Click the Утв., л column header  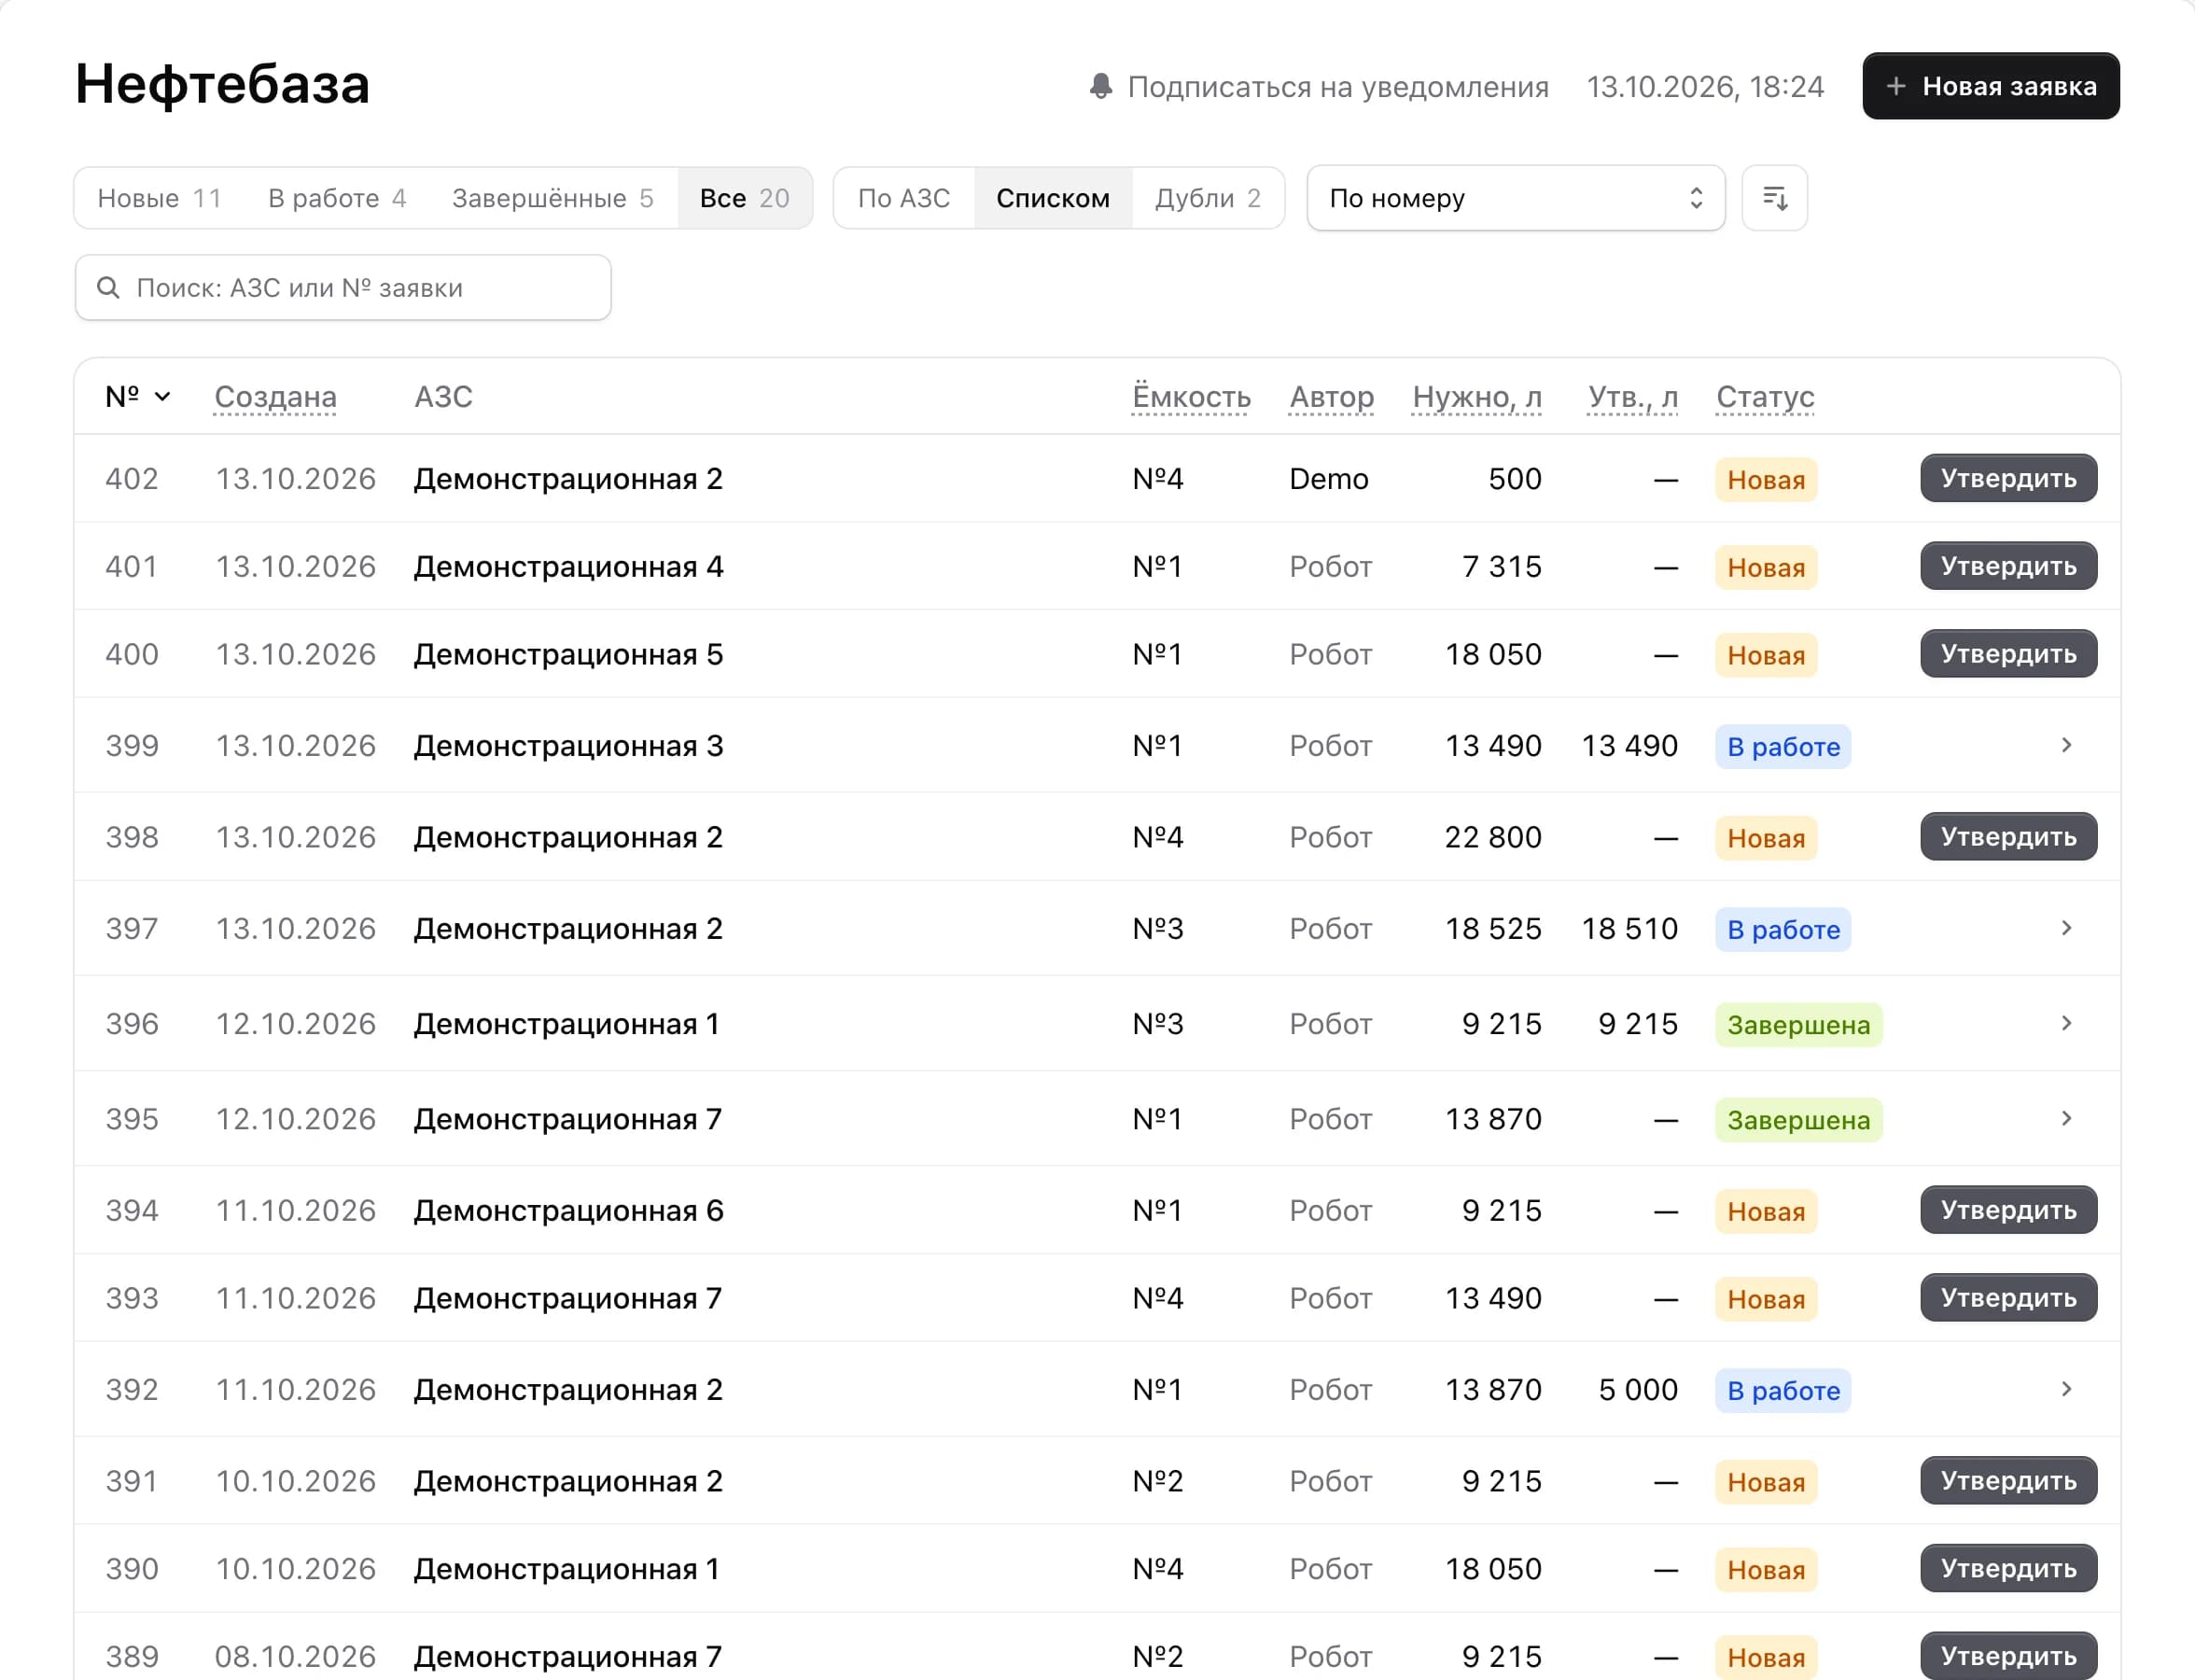tap(1633, 397)
